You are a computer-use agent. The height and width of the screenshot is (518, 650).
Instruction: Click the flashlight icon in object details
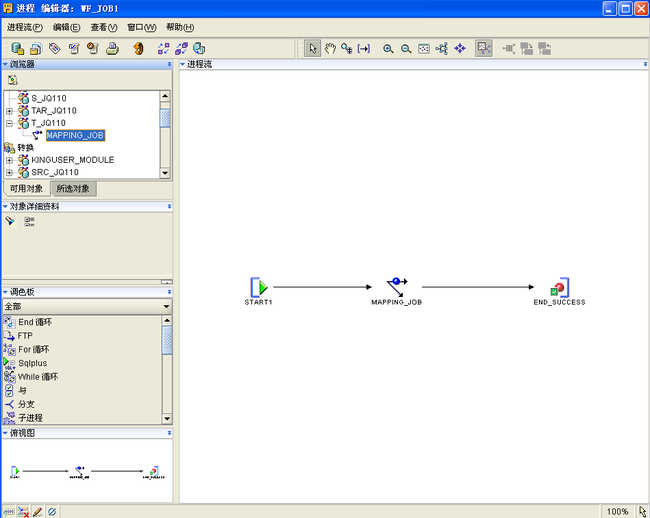tap(10, 221)
